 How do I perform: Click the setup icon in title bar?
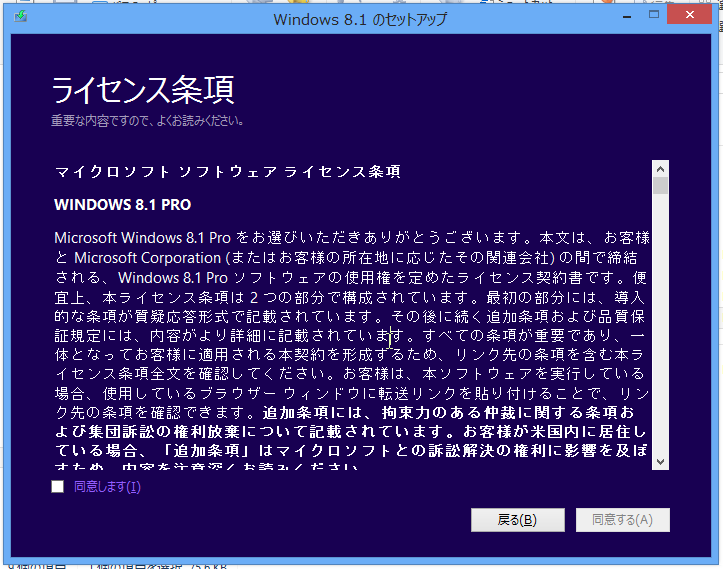(20, 17)
